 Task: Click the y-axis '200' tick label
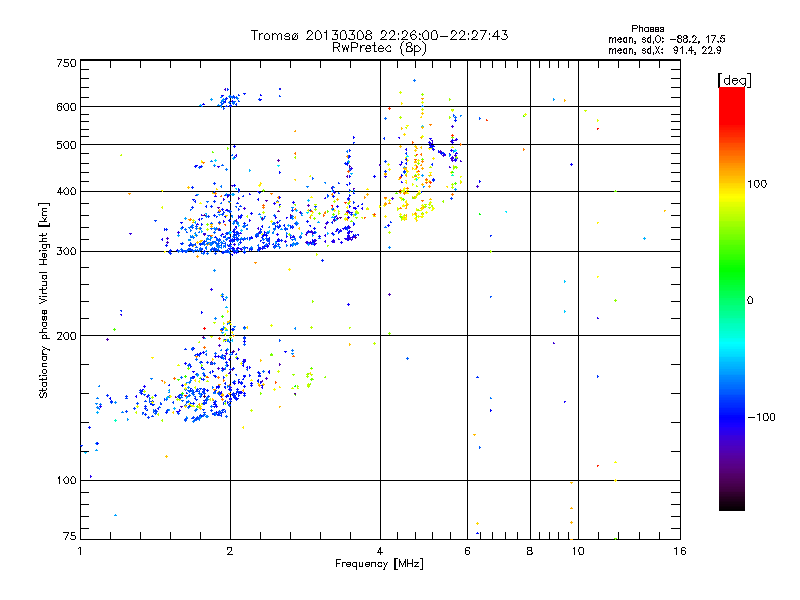click(66, 336)
